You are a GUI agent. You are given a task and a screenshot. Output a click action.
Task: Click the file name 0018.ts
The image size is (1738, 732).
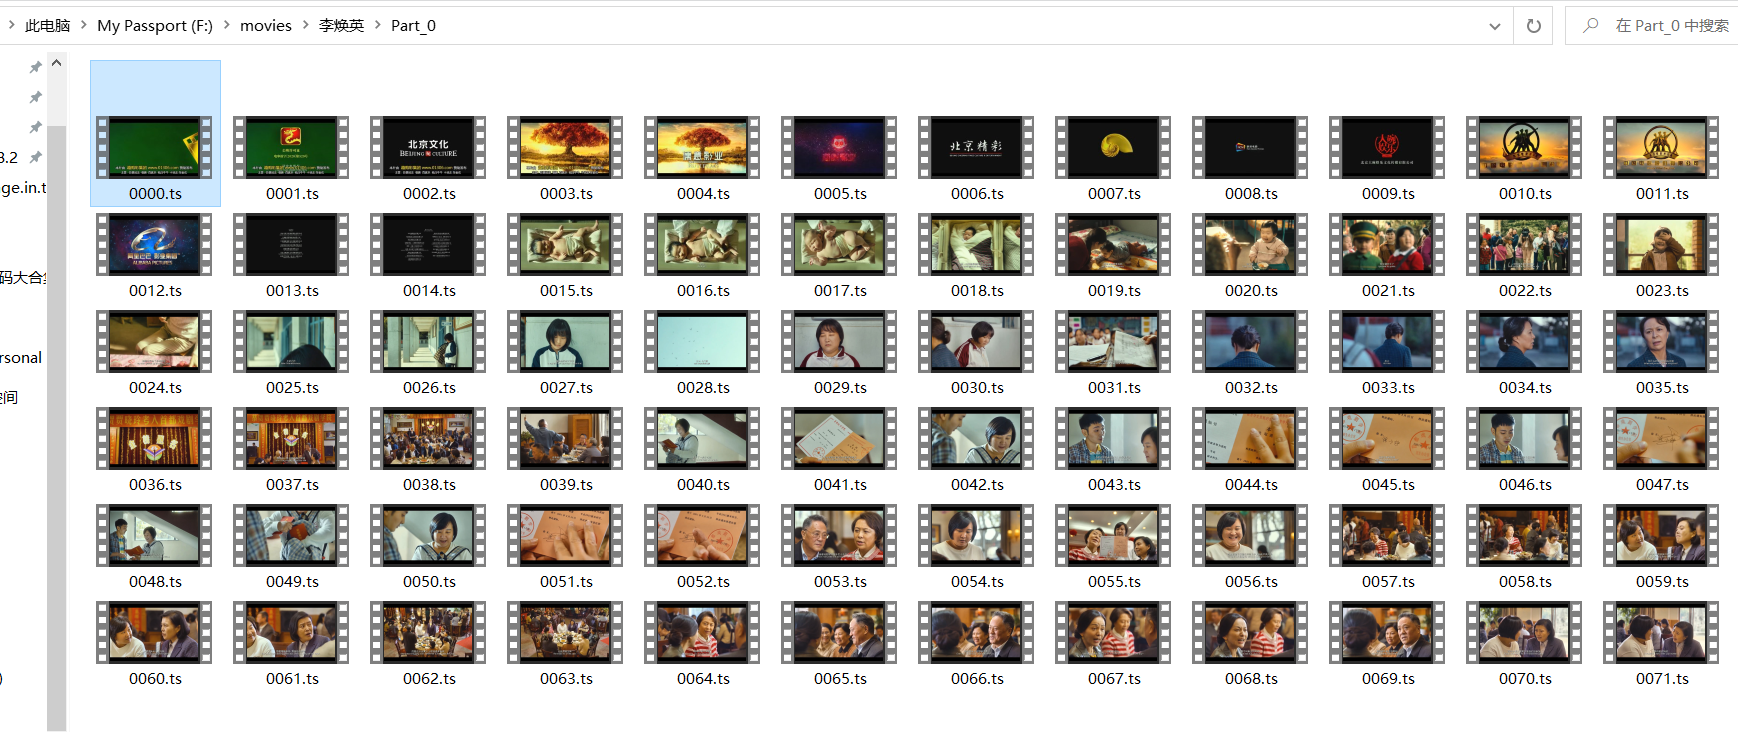pos(977,291)
